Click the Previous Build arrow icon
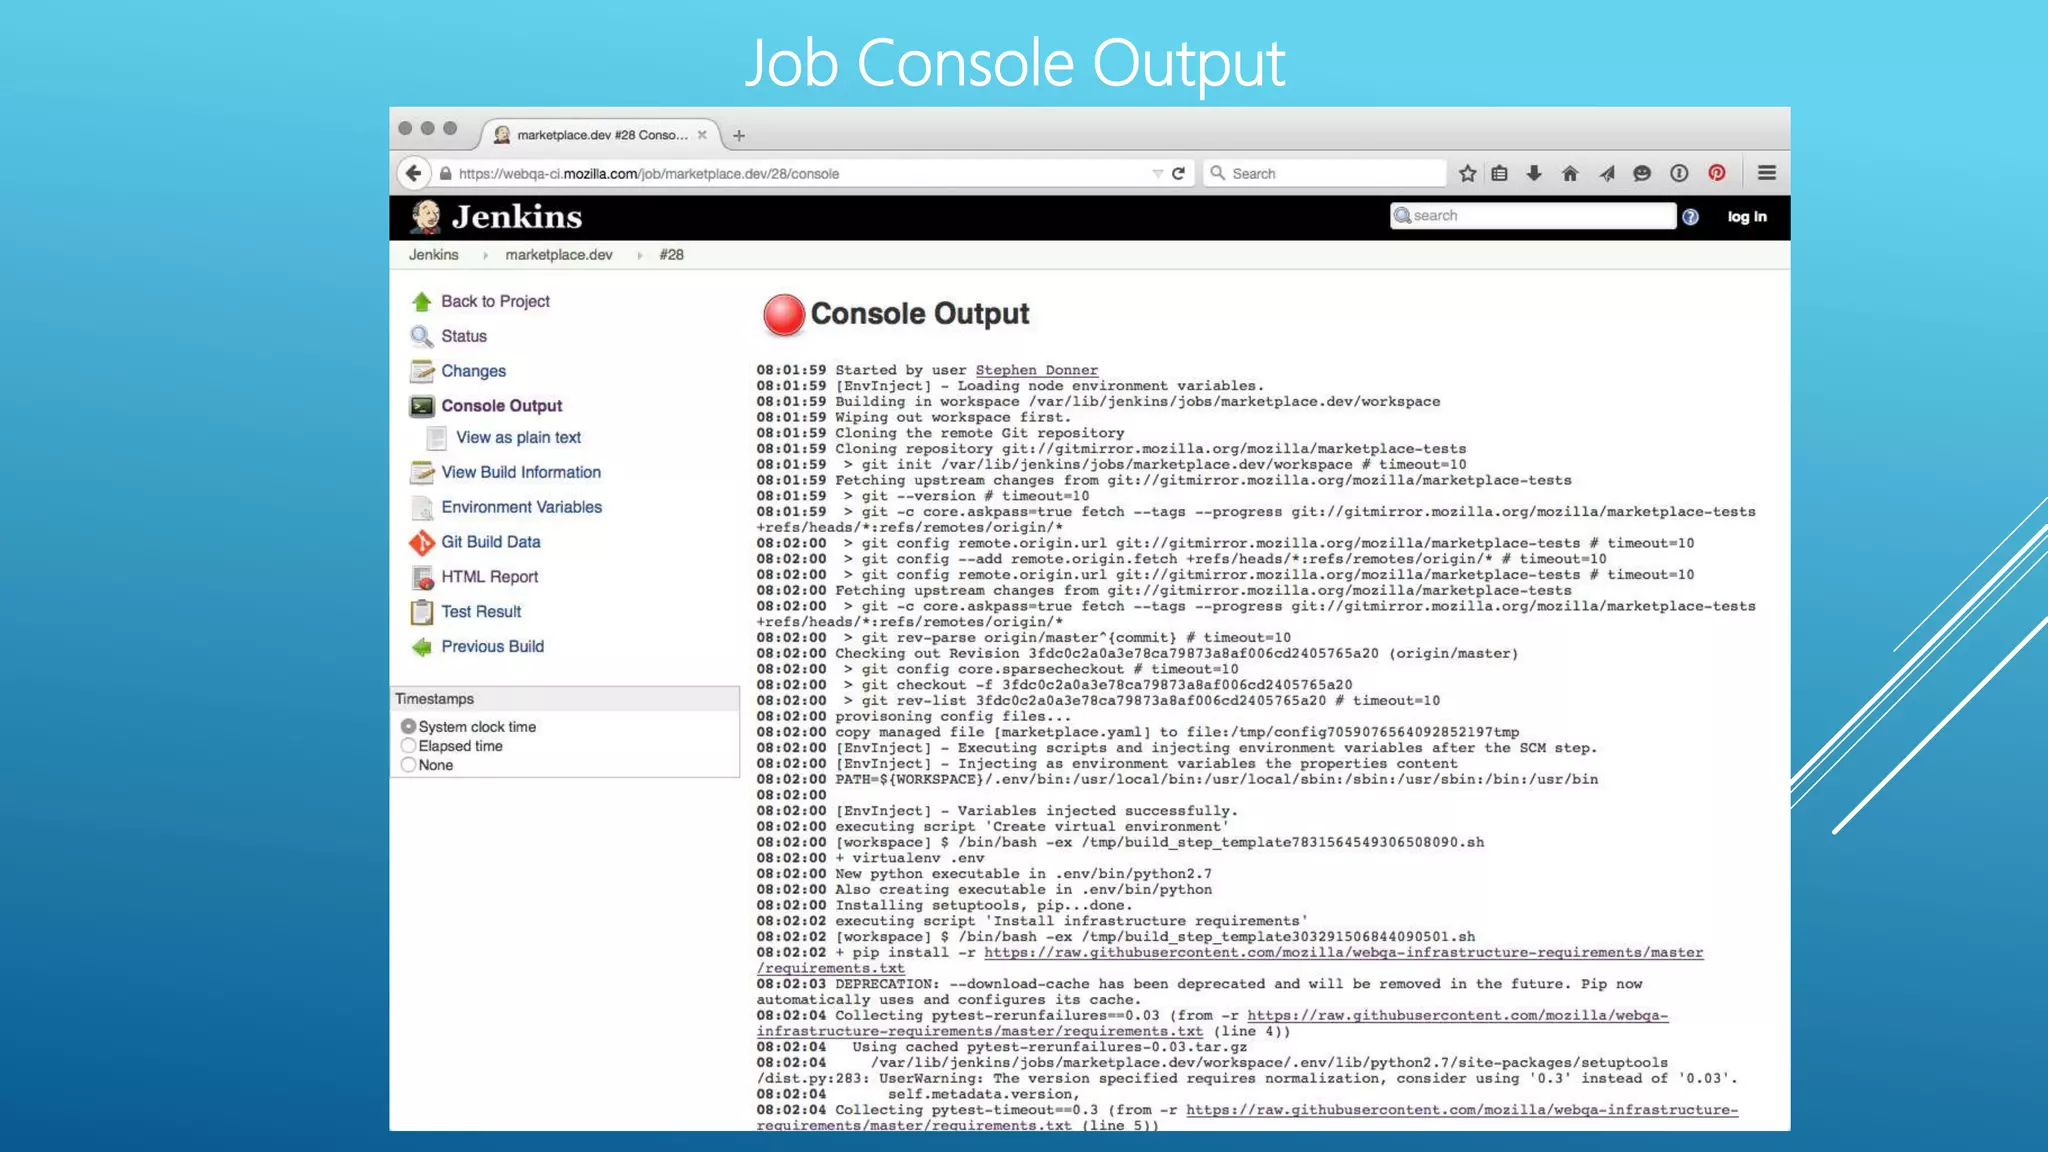2048x1152 pixels. [x=422, y=647]
